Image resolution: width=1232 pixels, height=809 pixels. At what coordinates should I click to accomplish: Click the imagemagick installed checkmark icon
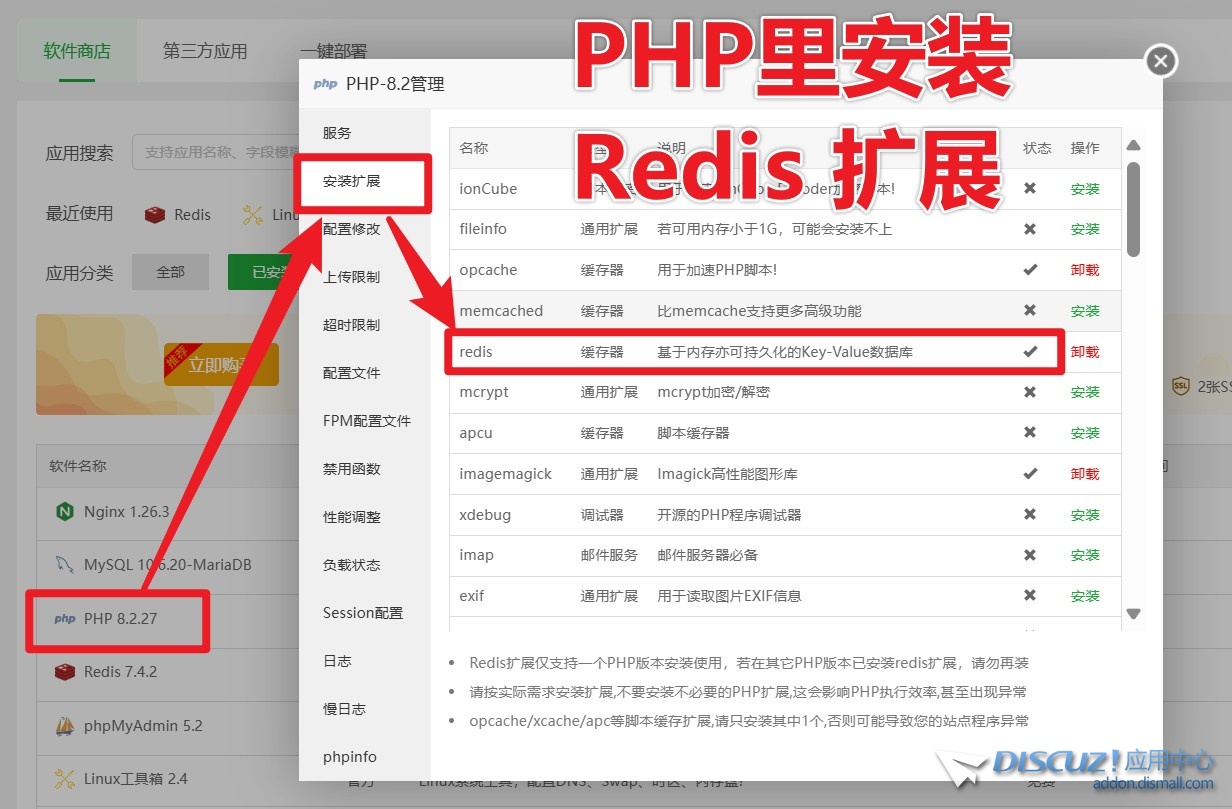coord(1030,474)
